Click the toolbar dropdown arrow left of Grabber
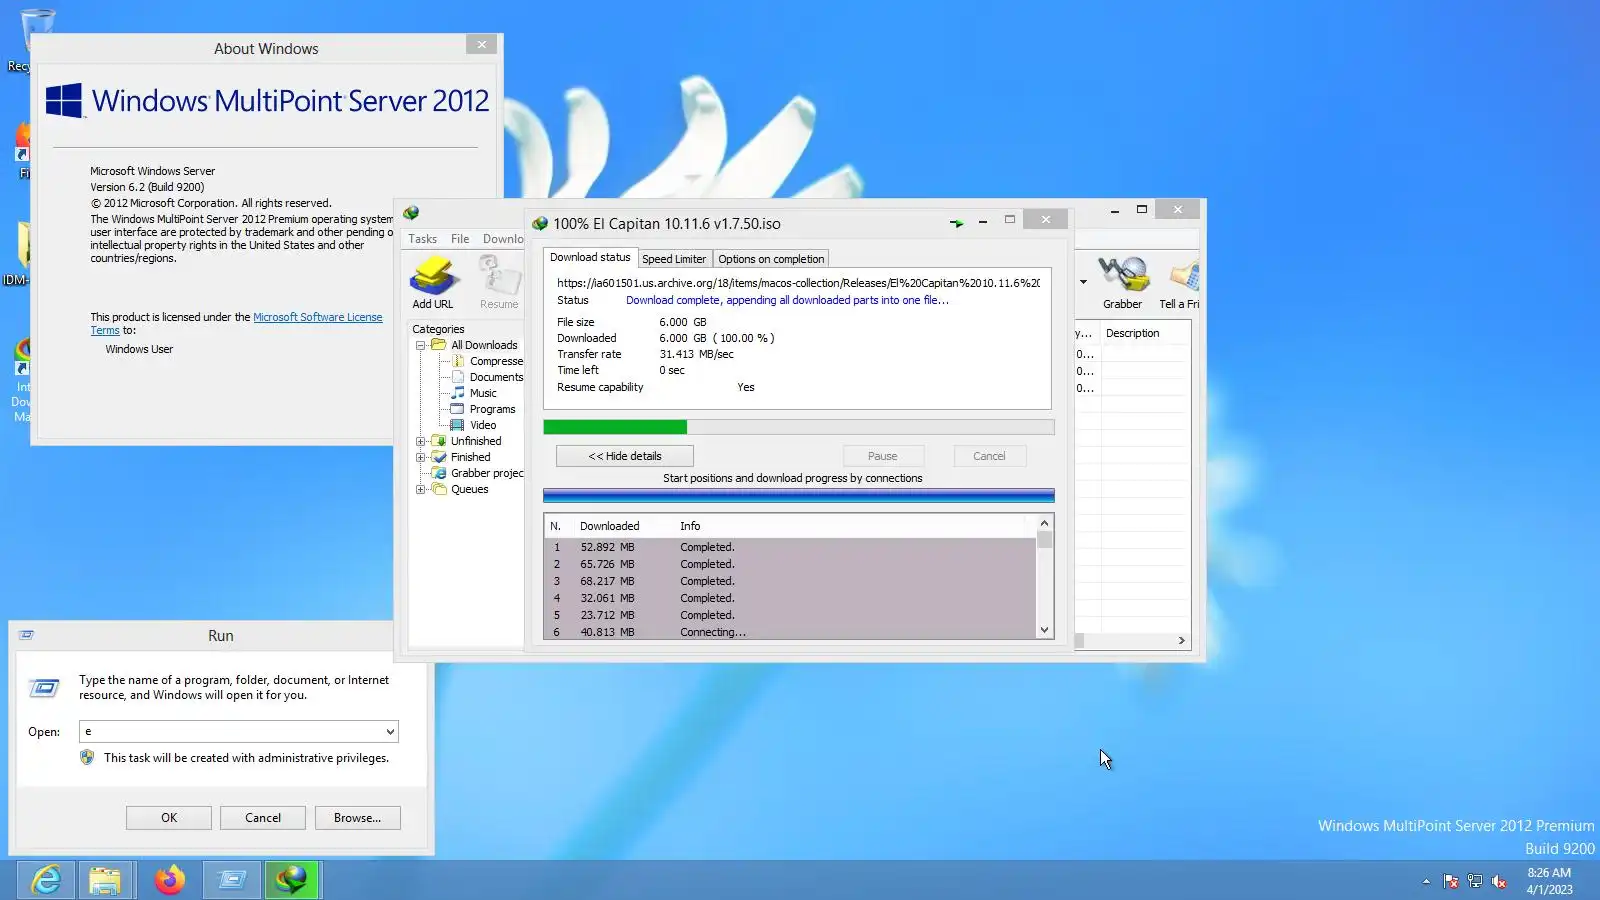This screenshot has width=1600, height=900. click(x=1083, y=282)
